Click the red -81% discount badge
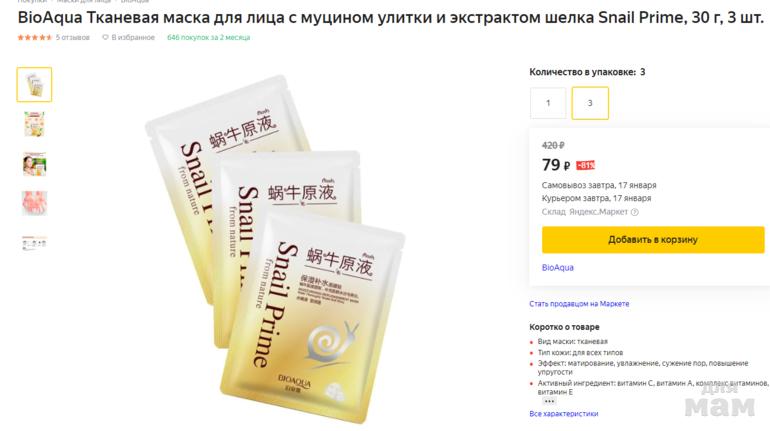This screenshot has width=770, height=431. (x=585, y=165)
